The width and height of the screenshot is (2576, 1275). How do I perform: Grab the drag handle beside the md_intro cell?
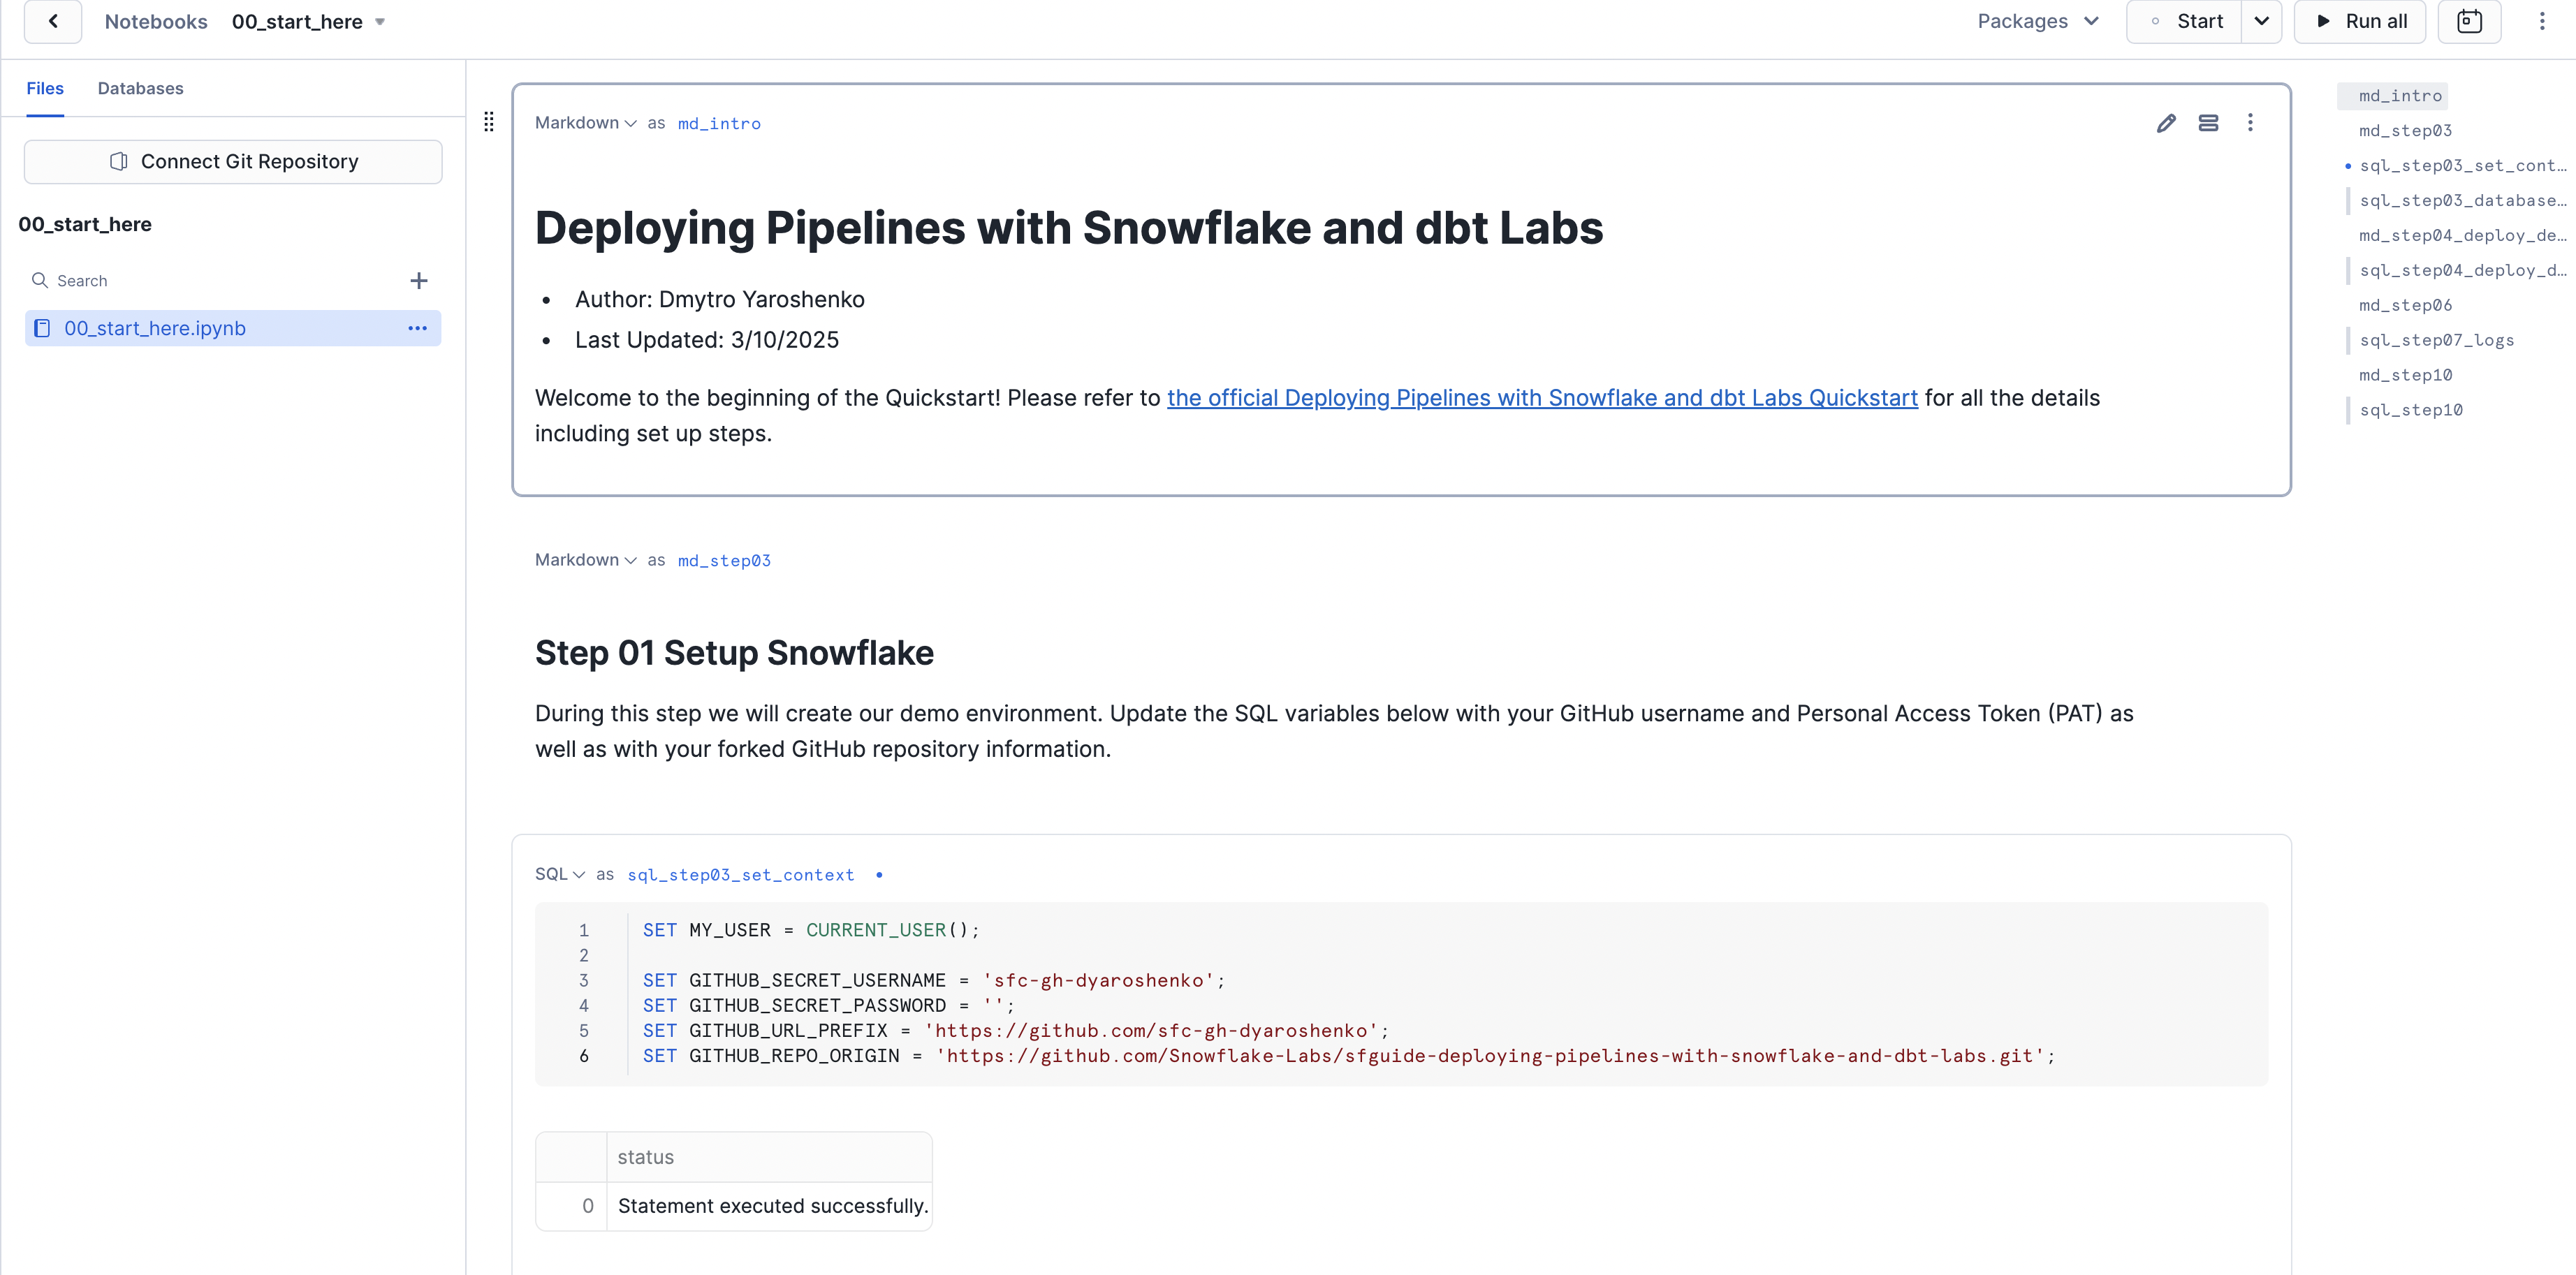pos(489,121)
